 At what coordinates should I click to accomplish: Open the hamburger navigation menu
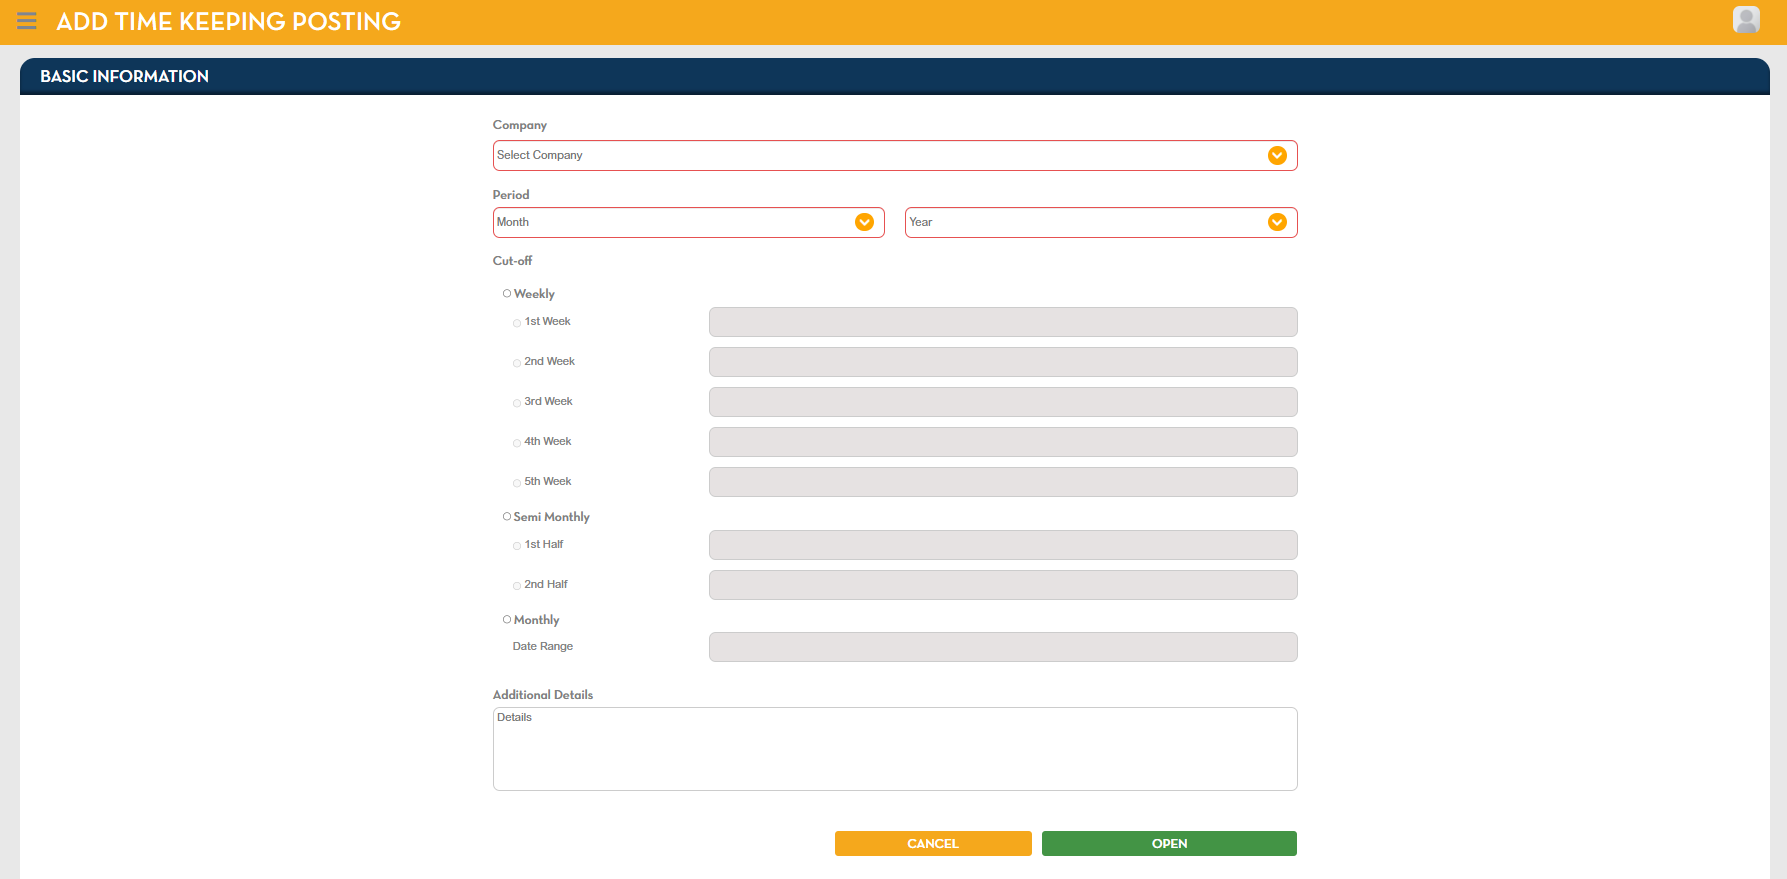(x=27, y=21)
